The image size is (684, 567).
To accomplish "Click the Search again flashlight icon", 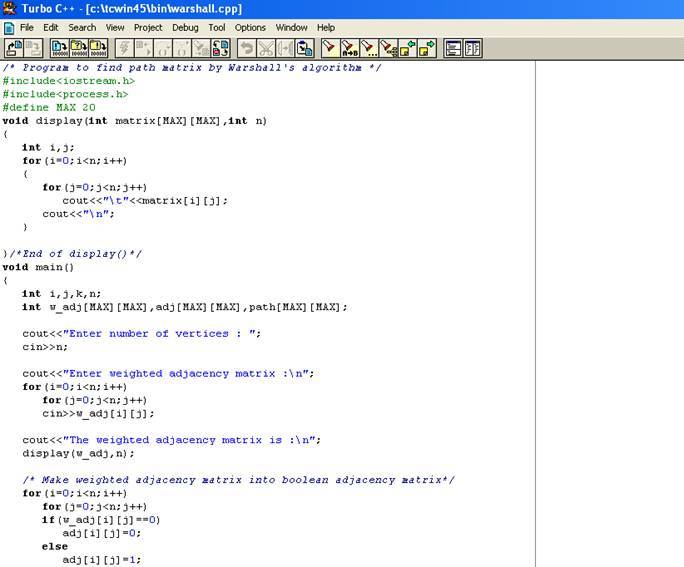I will [x=369, y=48].
